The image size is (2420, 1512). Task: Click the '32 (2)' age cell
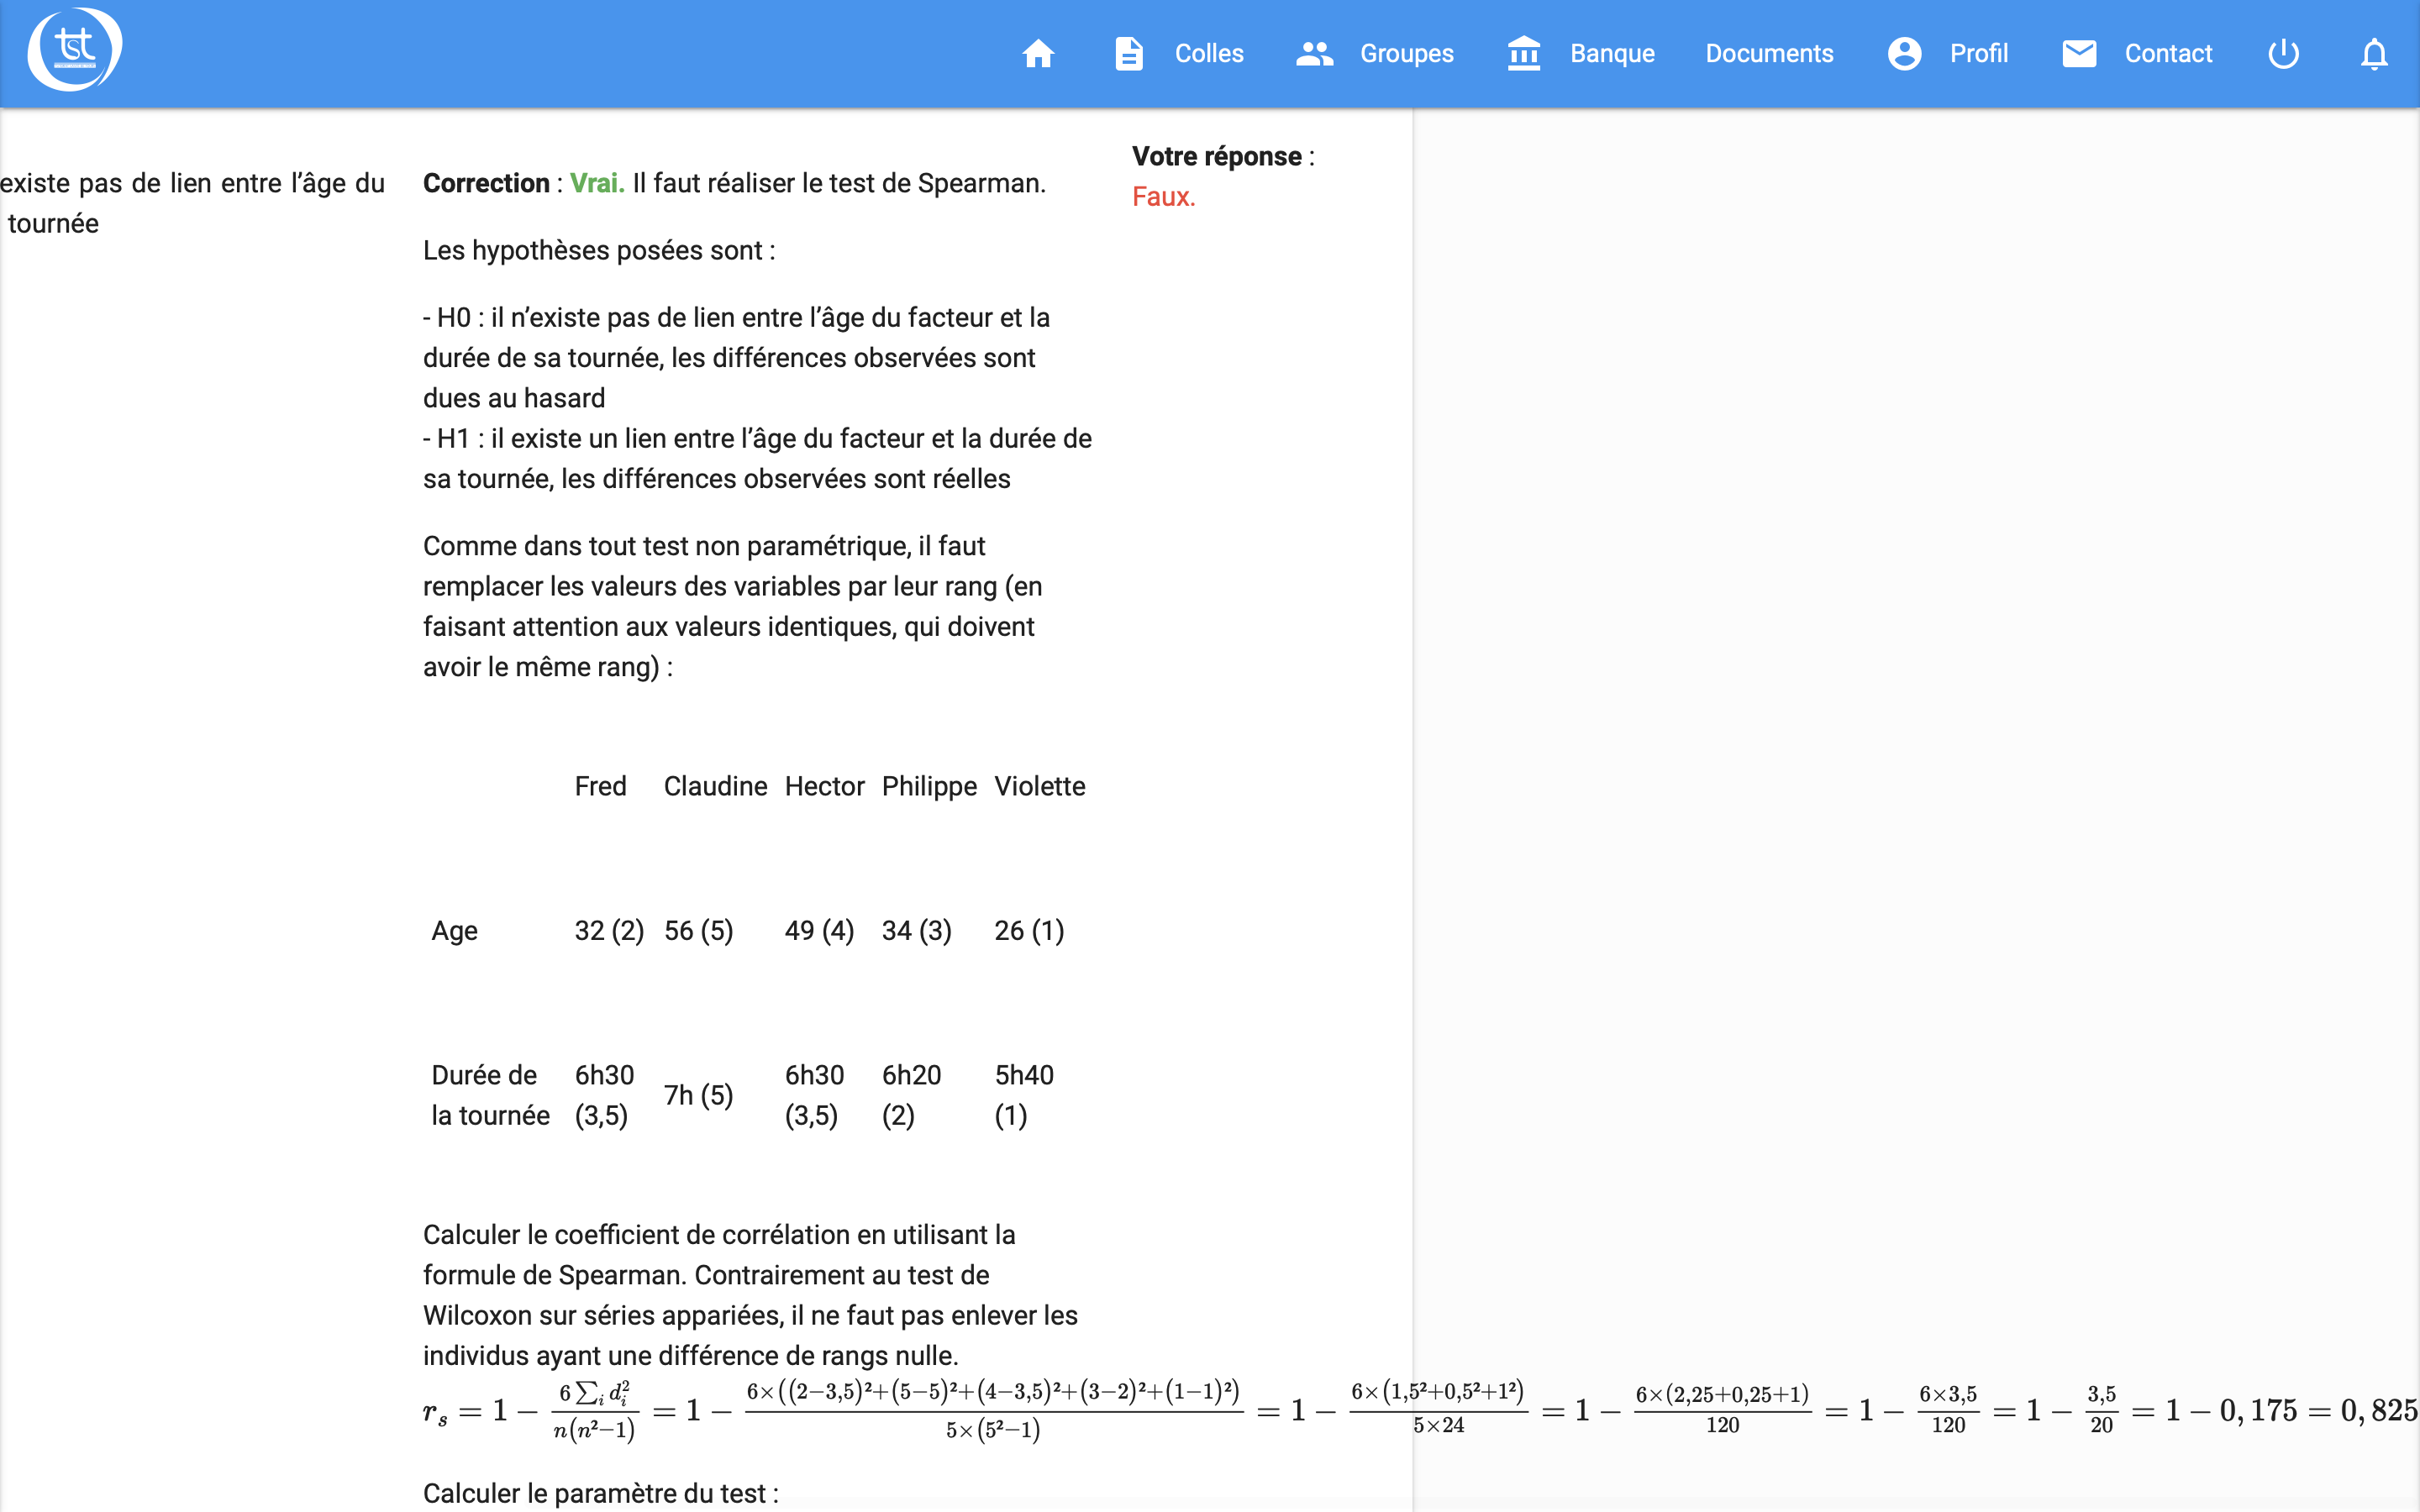(609, 931)
